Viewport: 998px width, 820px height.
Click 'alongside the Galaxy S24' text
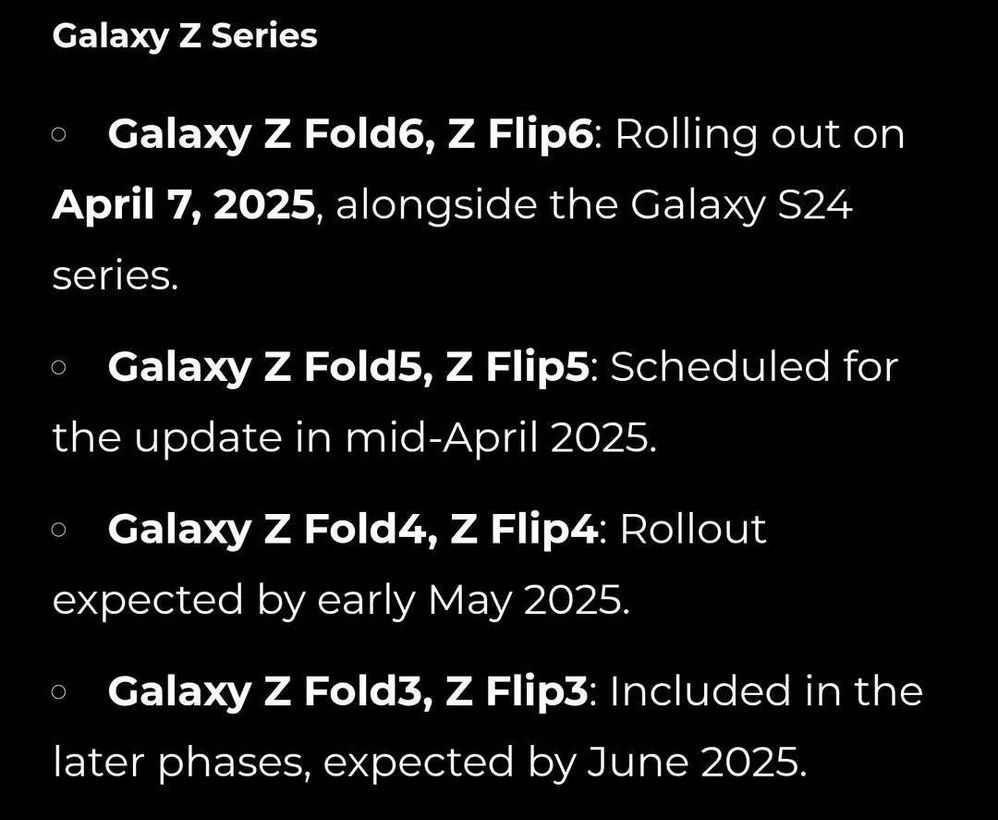(x=594, y=206)
